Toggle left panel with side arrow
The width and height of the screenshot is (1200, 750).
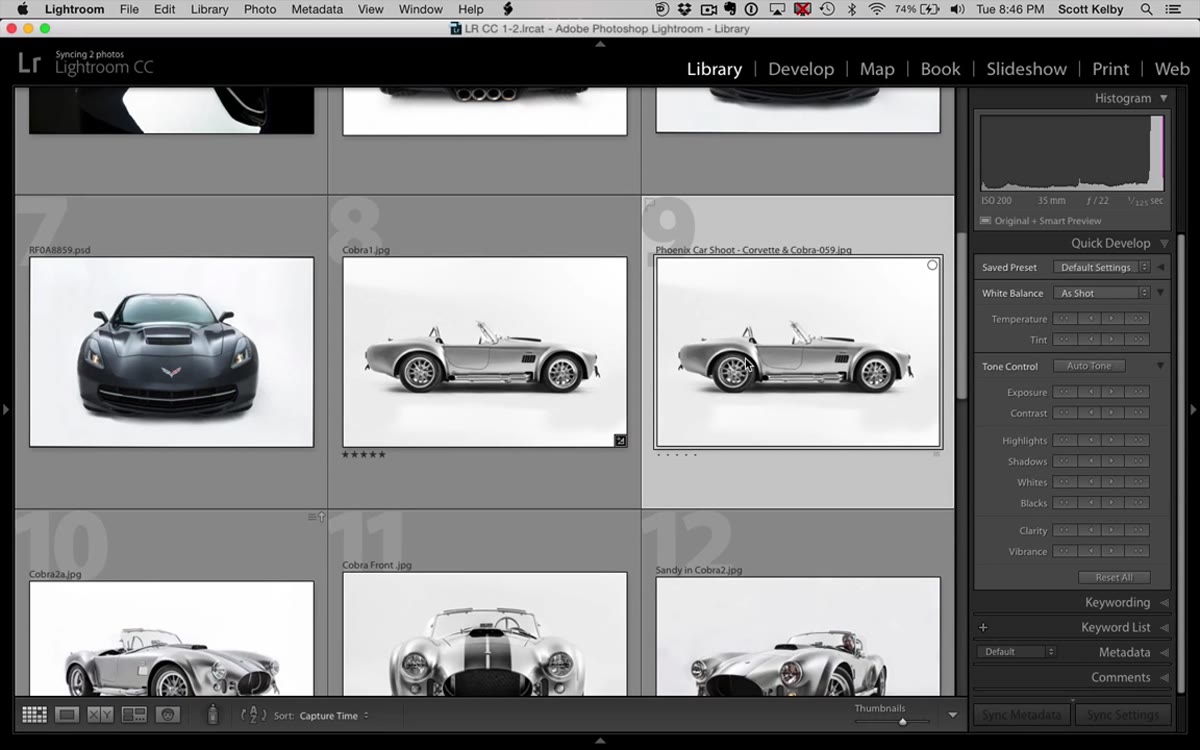click(x=6, y=409)
